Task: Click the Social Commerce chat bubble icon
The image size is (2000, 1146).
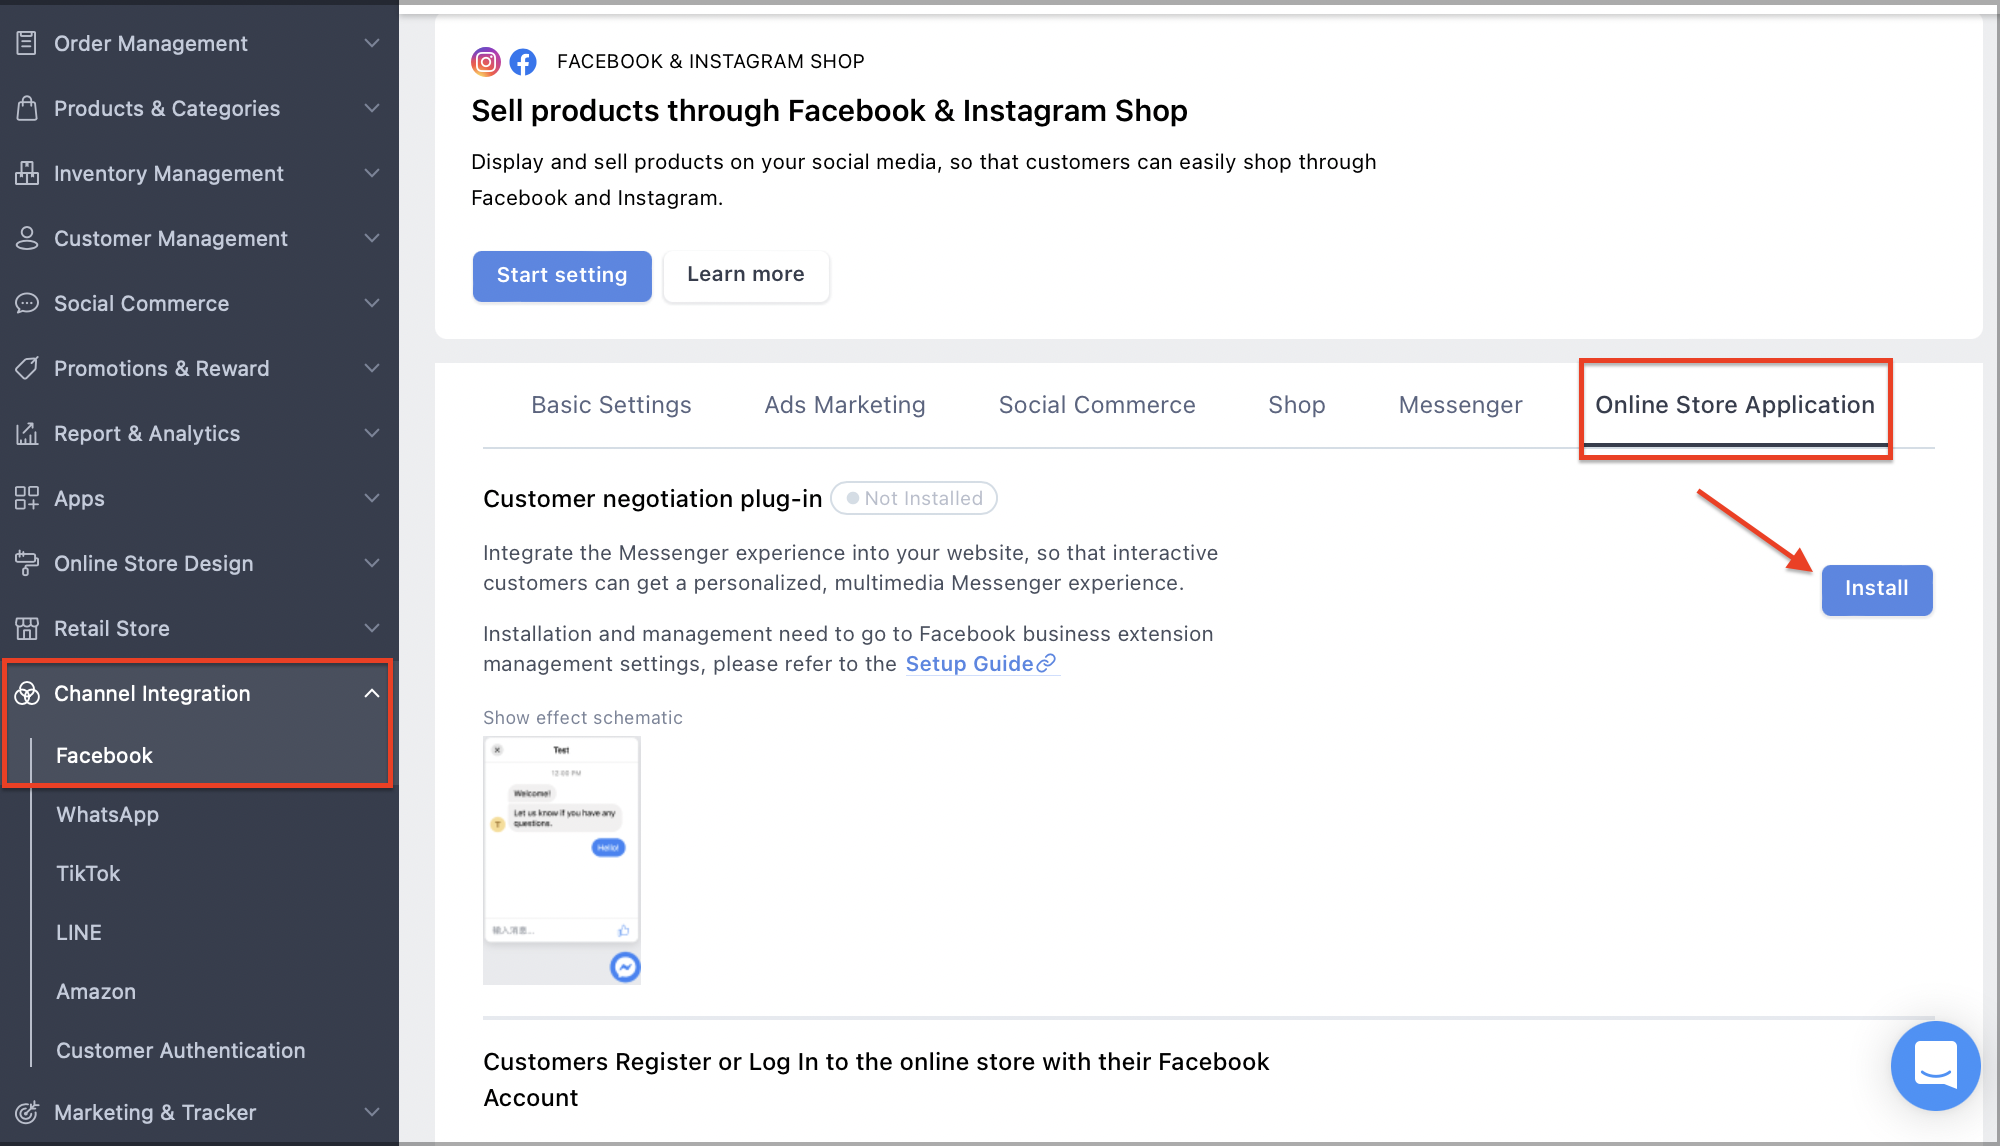Action: [27, 303]
